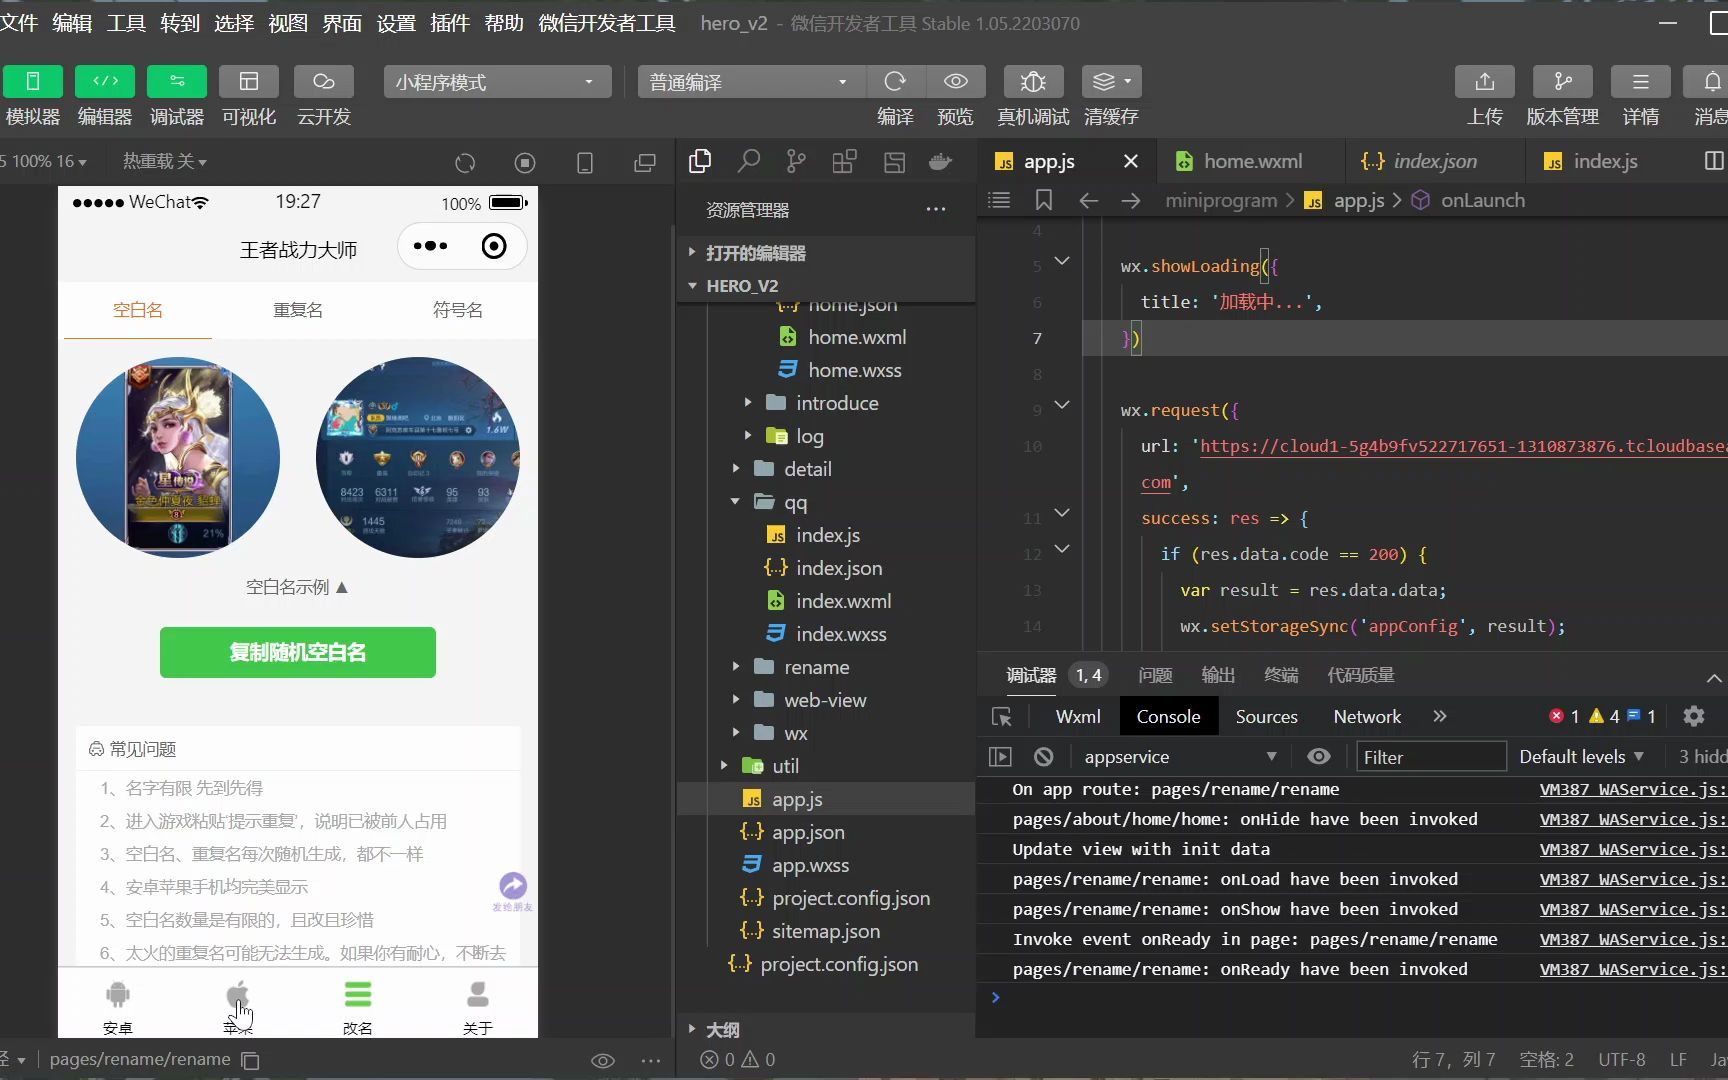The image size is (1728, 1080).
Task: Open Default levels dropdown
Action: pyautogui.click(x=1580, y=757)
